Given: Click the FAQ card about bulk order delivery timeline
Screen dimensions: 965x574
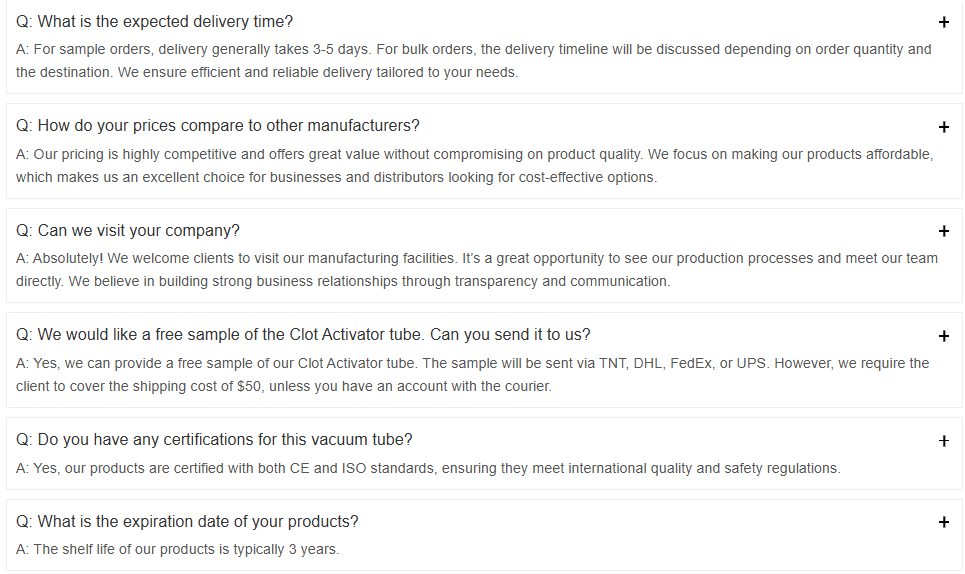Looking at the screenshot, I should pos(484,47).
